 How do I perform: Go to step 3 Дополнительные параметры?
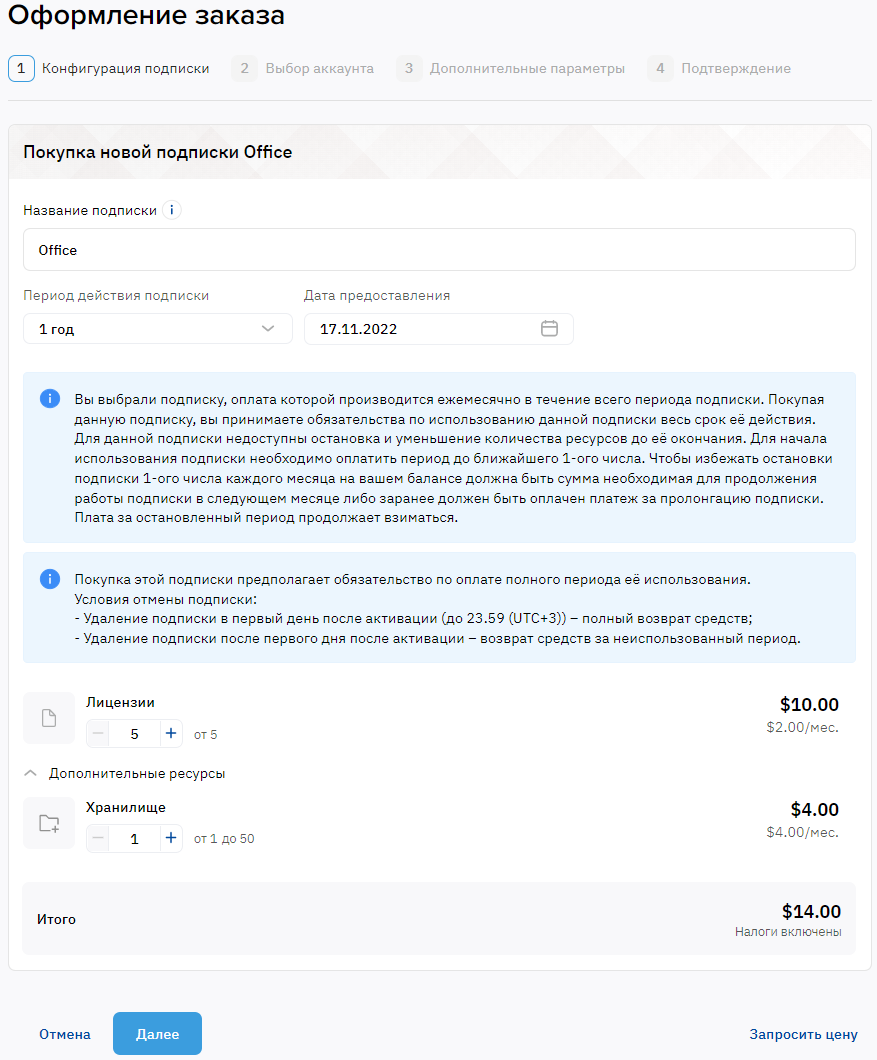click(x=511, y=68)
